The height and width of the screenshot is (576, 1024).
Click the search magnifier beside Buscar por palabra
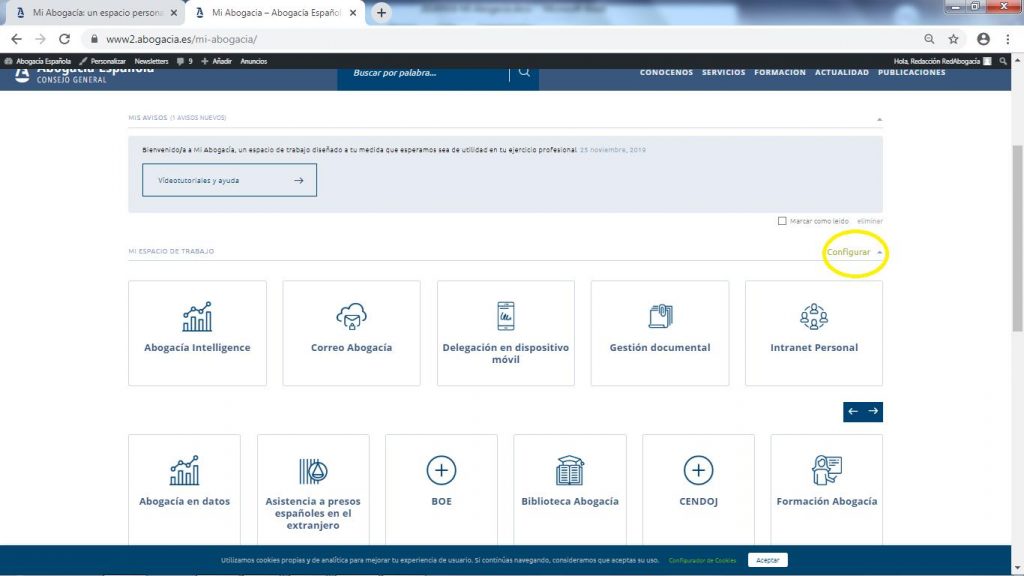click(524, 72)
